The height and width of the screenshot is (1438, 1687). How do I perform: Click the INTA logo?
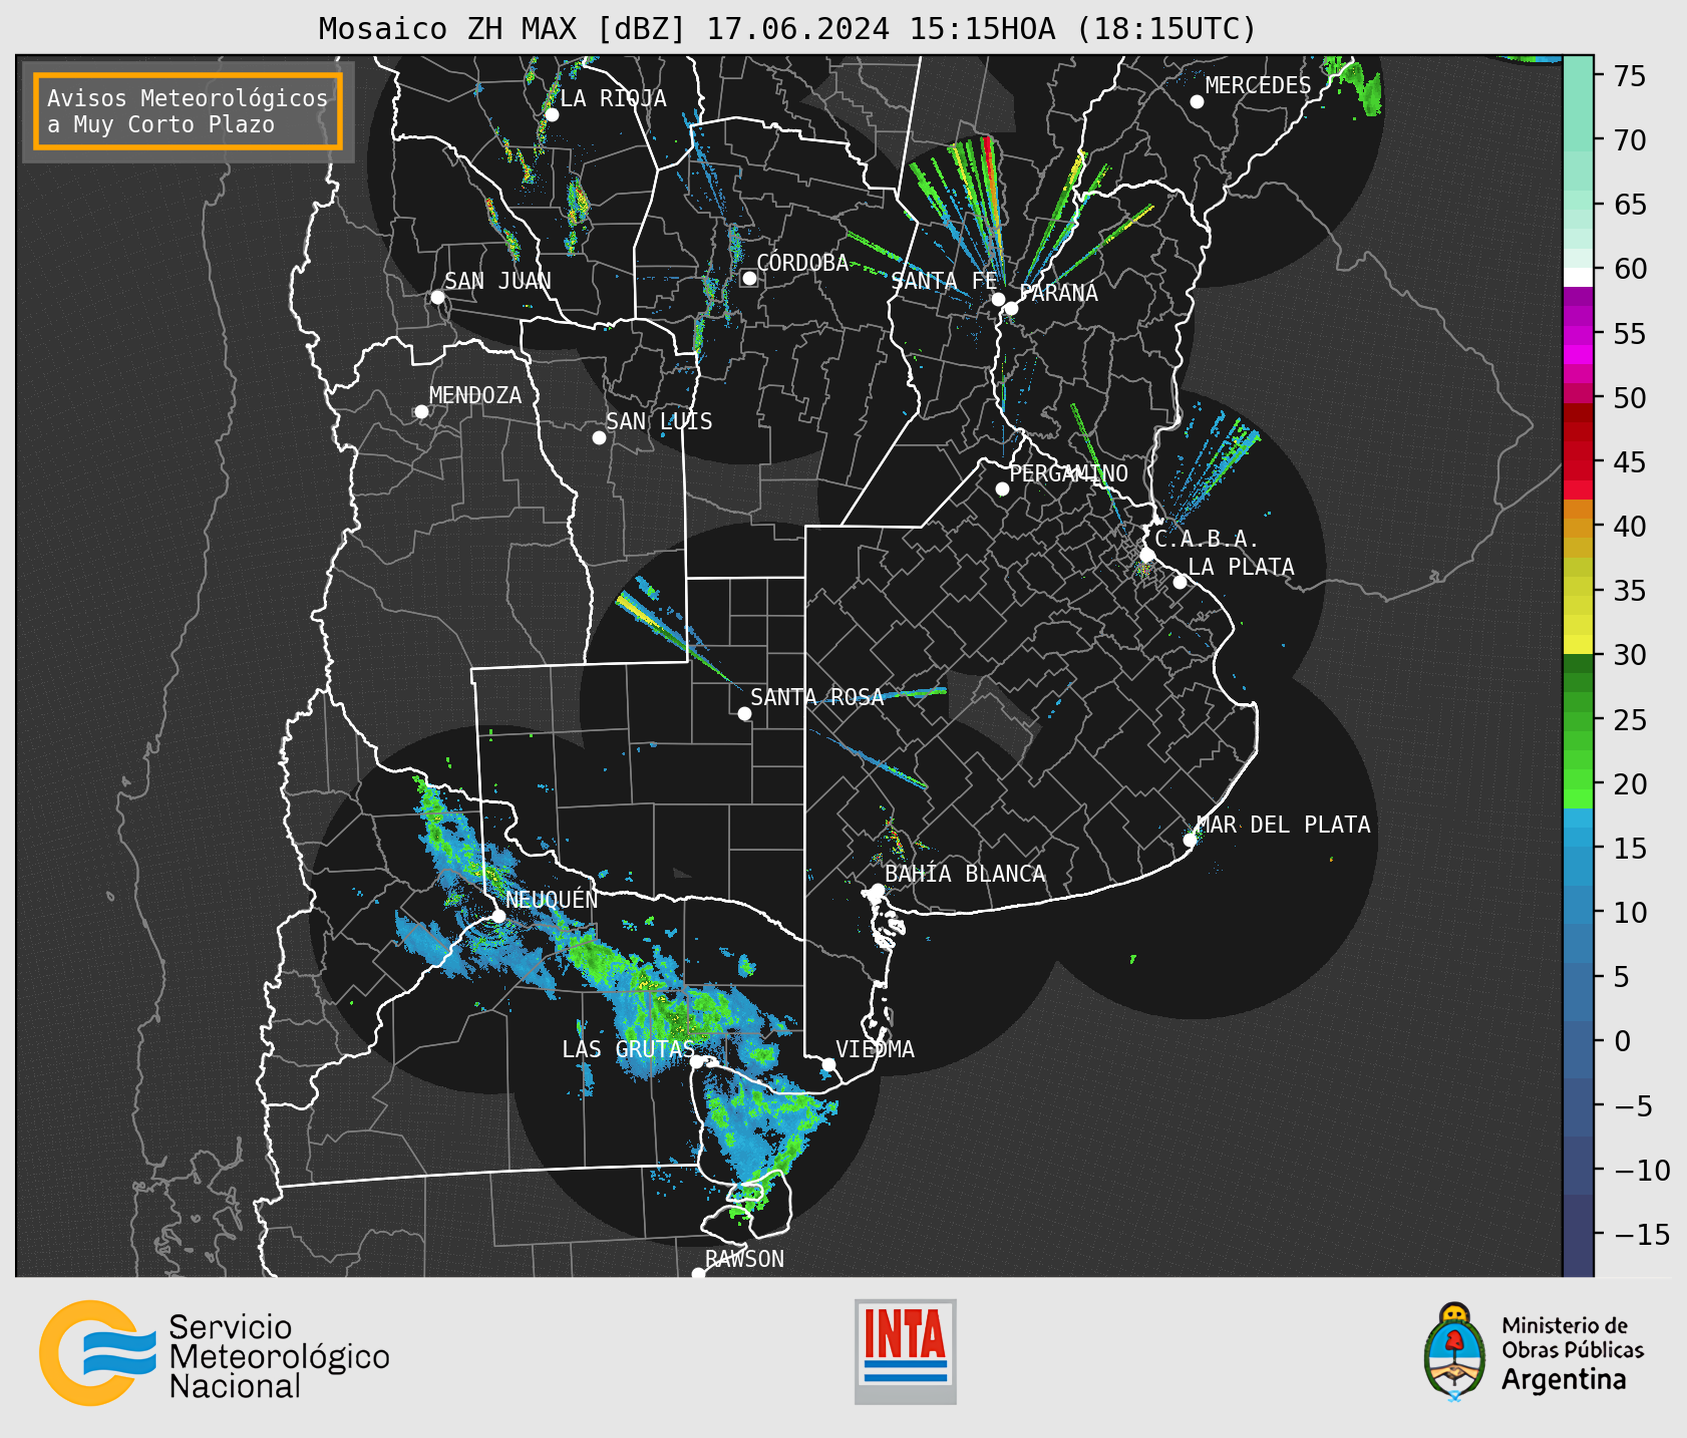point(905,1351)
